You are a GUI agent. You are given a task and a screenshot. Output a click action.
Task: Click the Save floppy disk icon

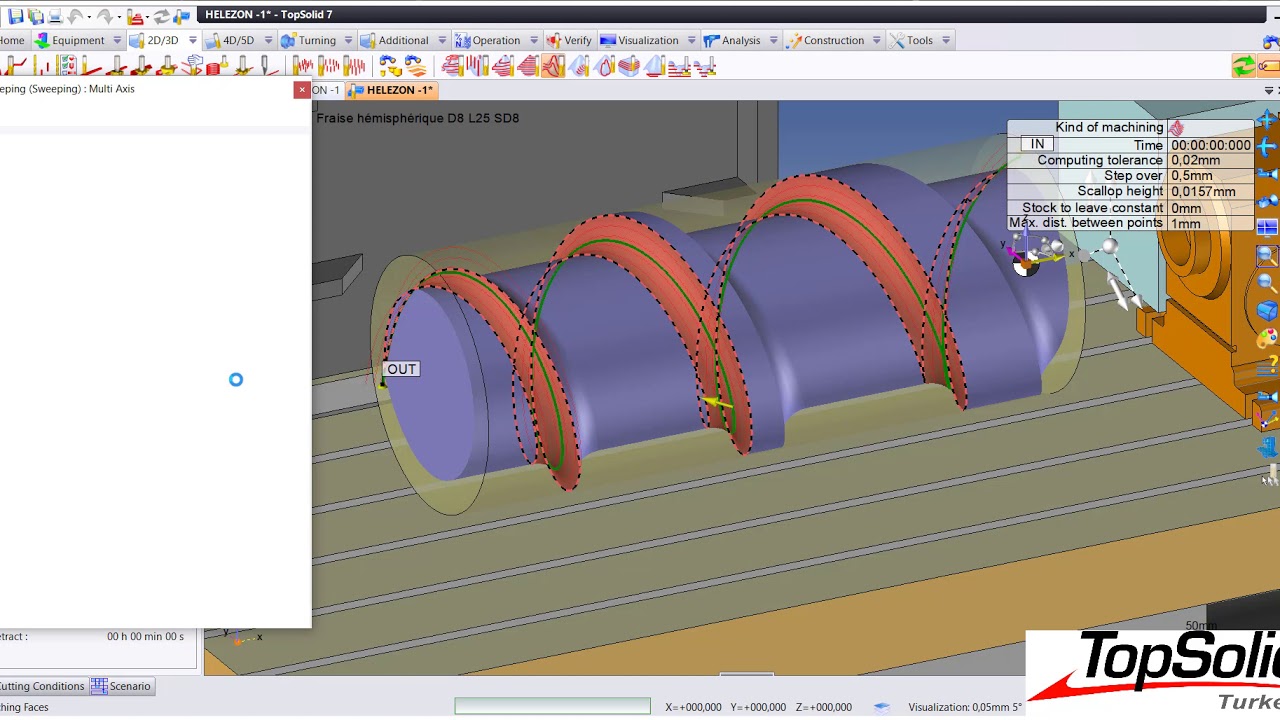16,15
